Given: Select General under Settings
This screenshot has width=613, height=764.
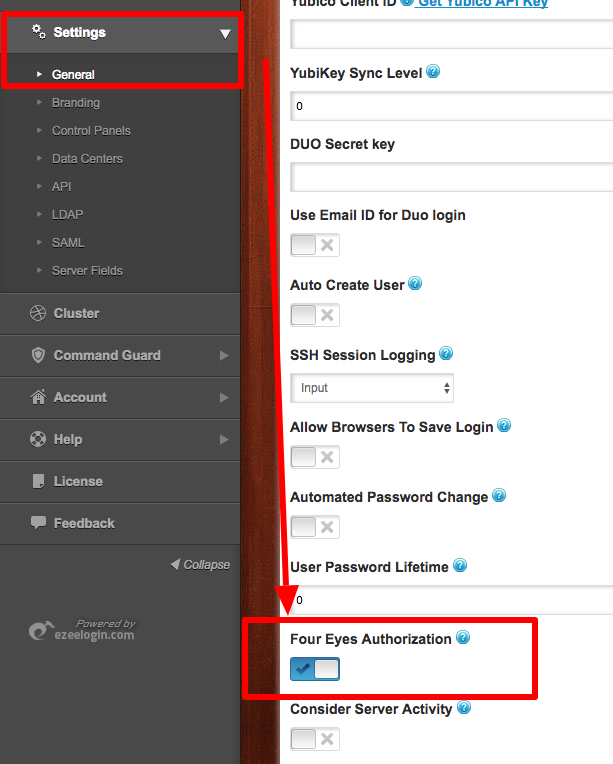Looking at the screenshot, I should [73, 75].
